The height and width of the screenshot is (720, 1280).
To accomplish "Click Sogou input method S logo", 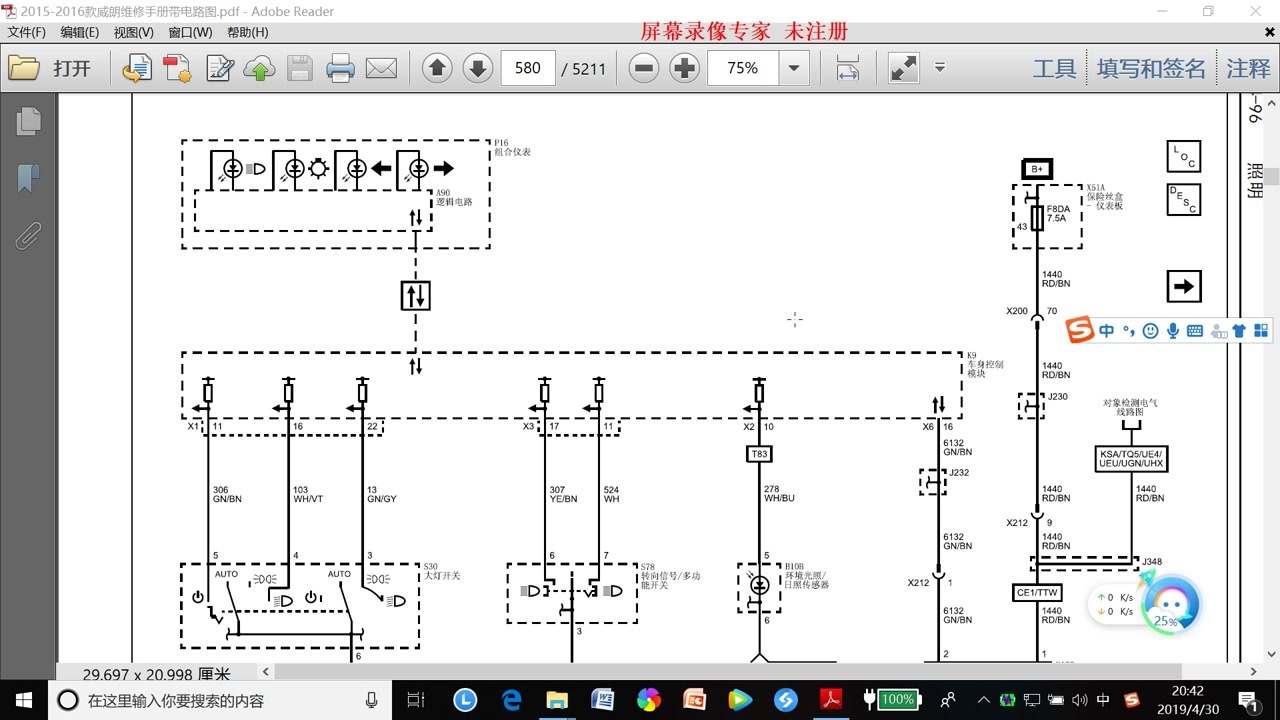I will 1079,330.
